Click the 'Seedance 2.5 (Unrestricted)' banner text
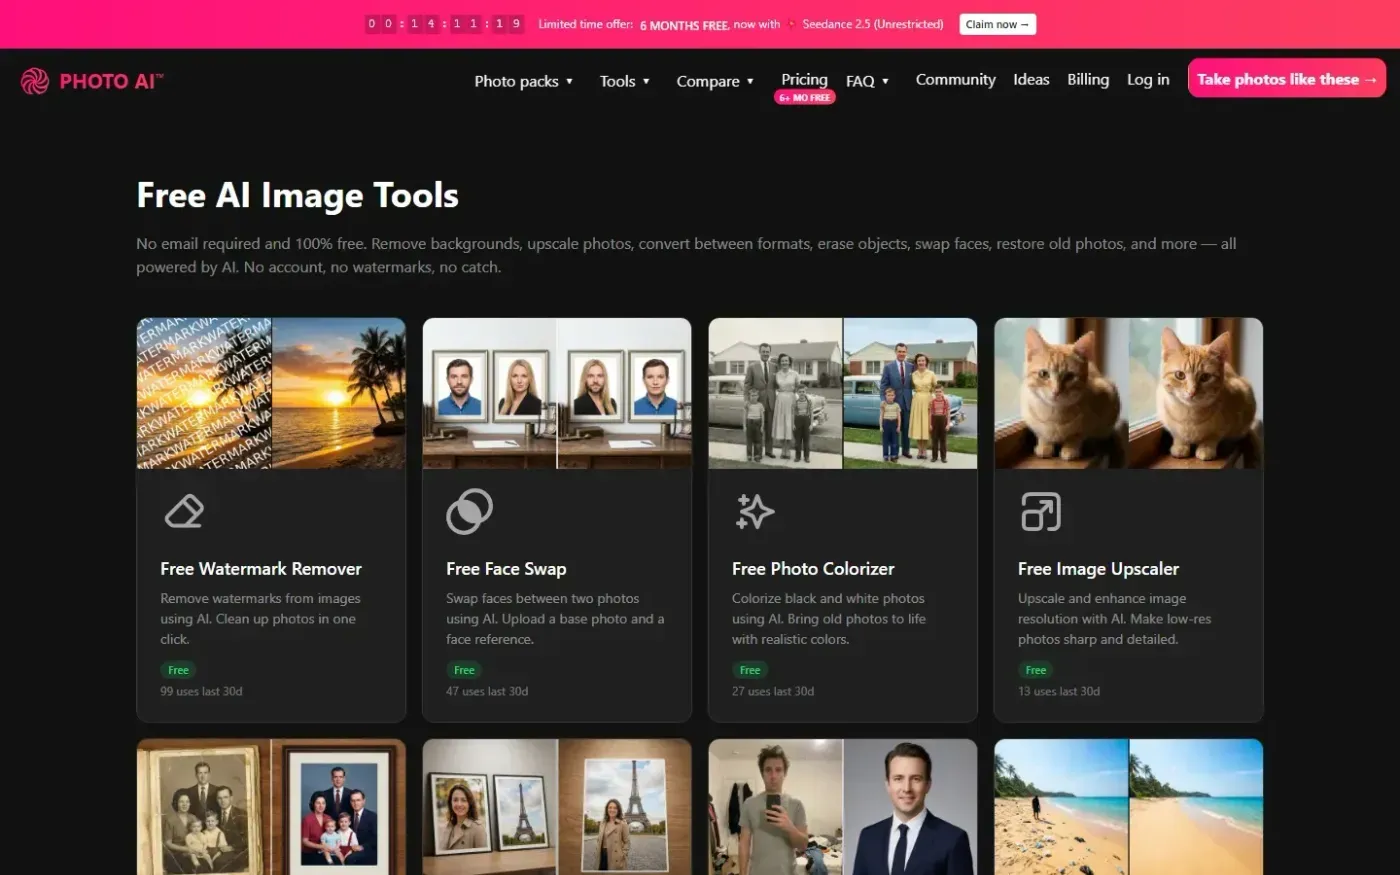The image size is (1400, 875). (x=873, y=24)
